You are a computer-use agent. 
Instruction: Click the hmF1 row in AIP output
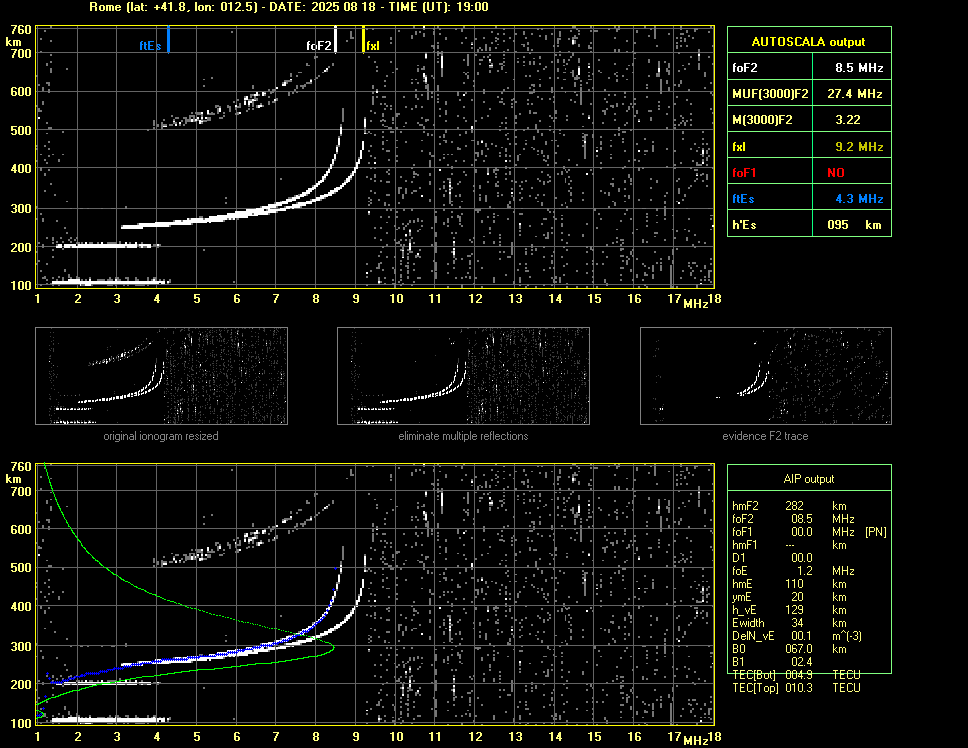click(789, 545)
